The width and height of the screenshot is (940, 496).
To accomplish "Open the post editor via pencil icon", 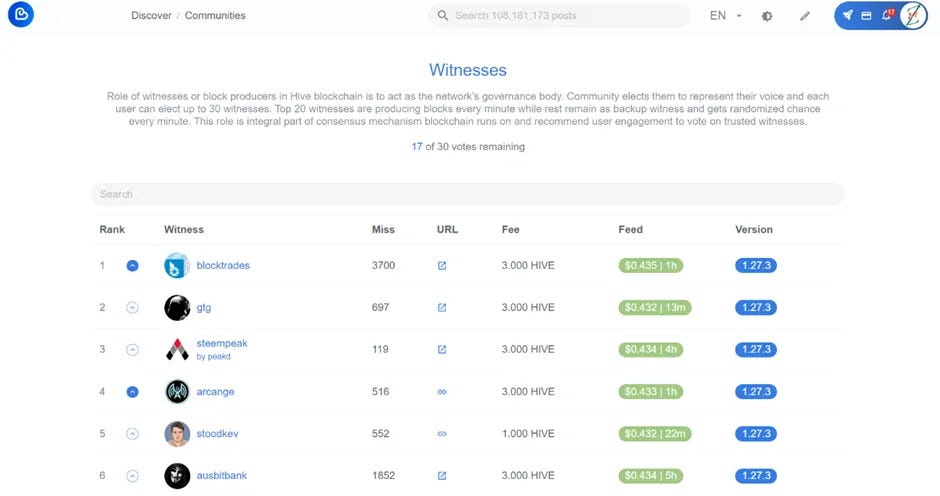I will point(805,16).
